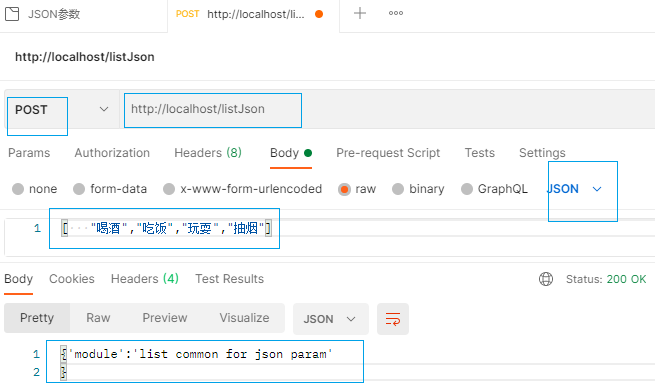Switch to the Authorization tab
This screenshot has width=655, height=388.
pyautogui.click(x=112, y=153)
